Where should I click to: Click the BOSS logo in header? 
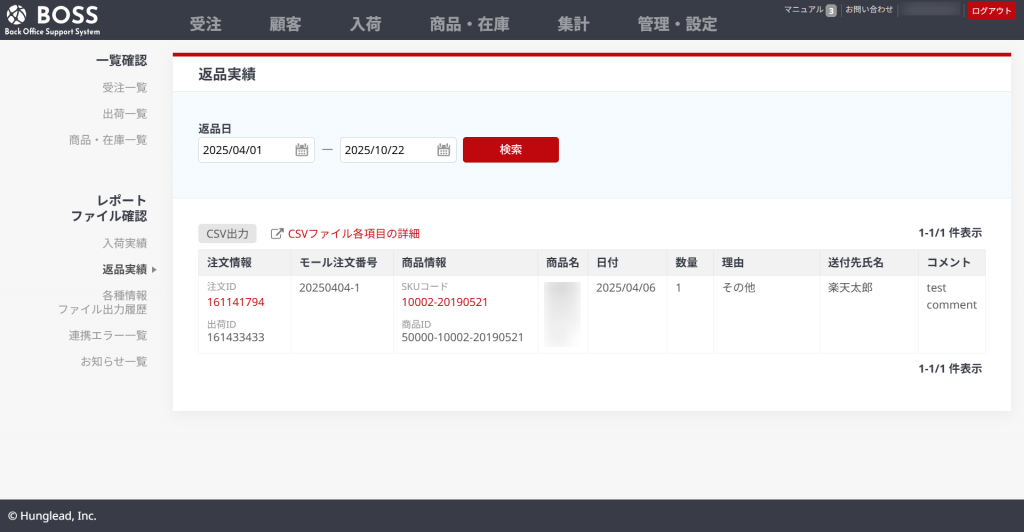[54, 19]
